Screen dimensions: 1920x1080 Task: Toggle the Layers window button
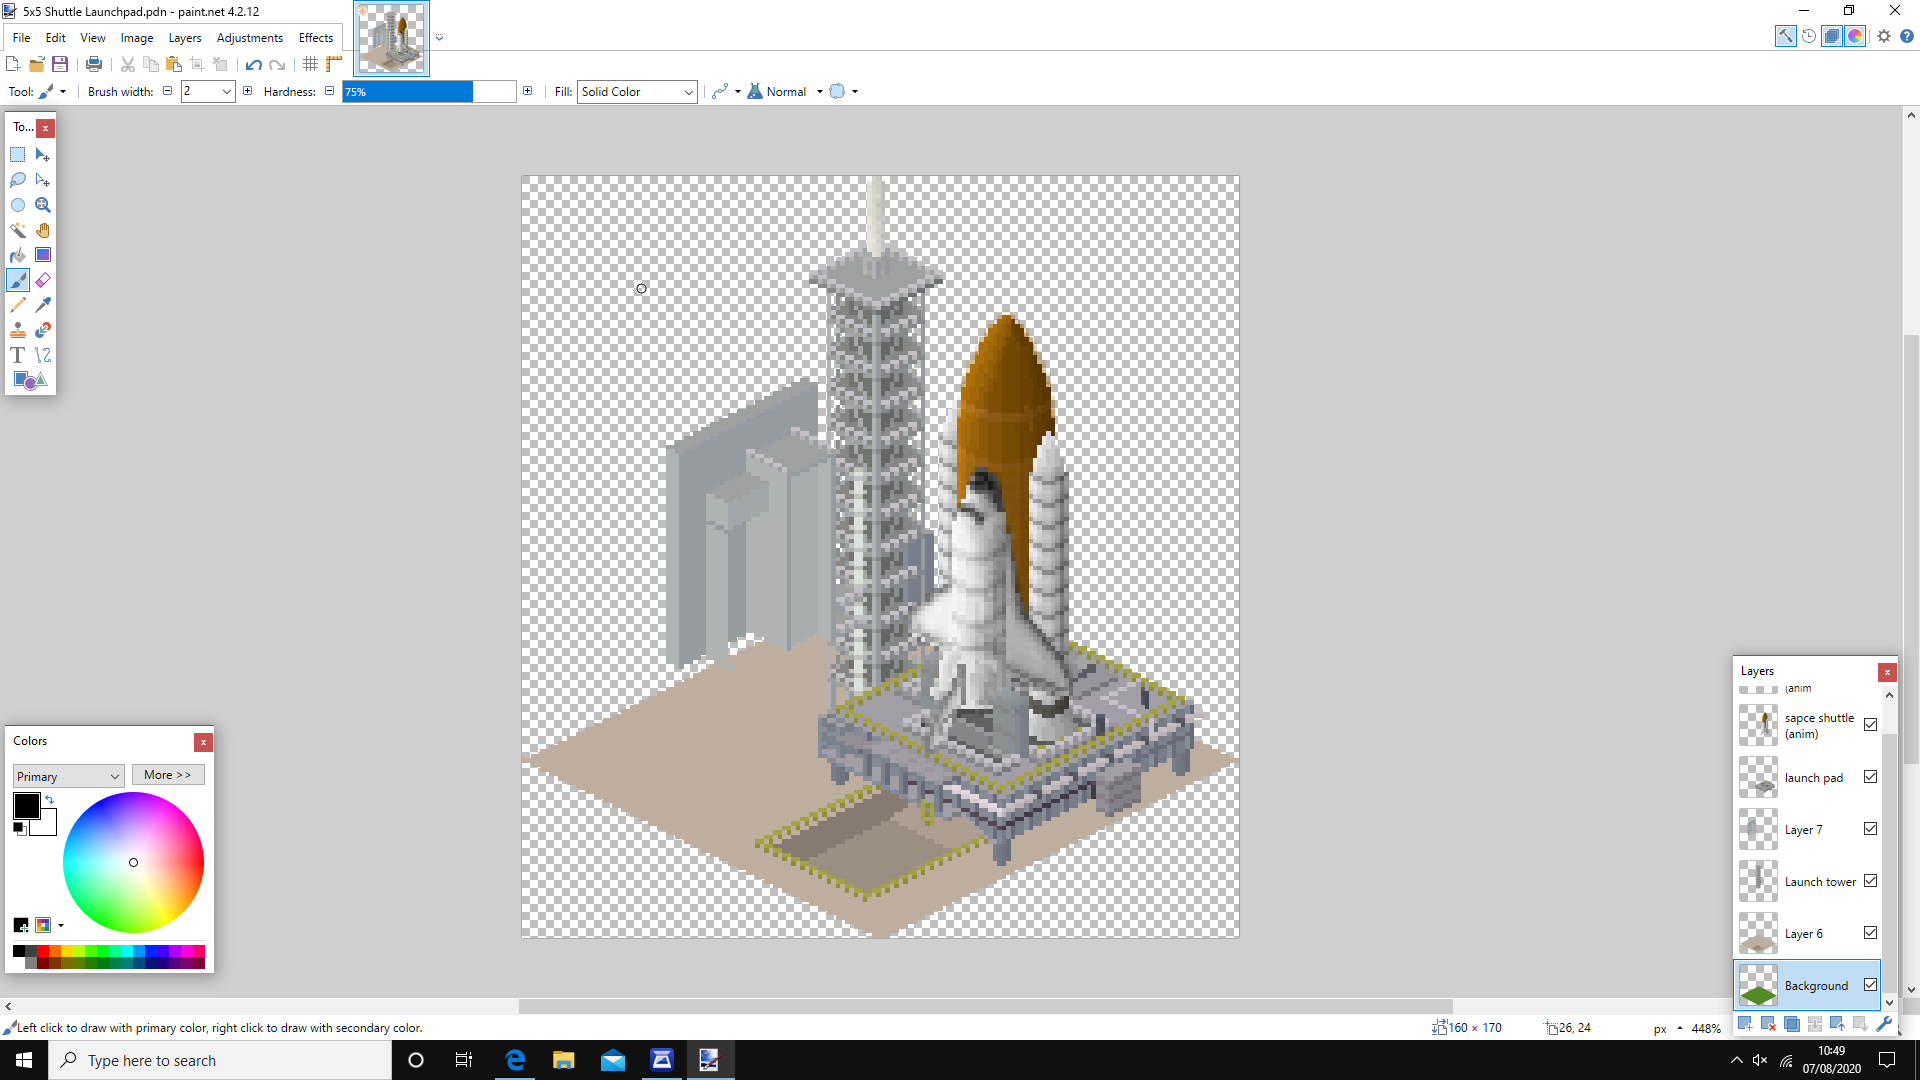click(x=1831, y=36)
